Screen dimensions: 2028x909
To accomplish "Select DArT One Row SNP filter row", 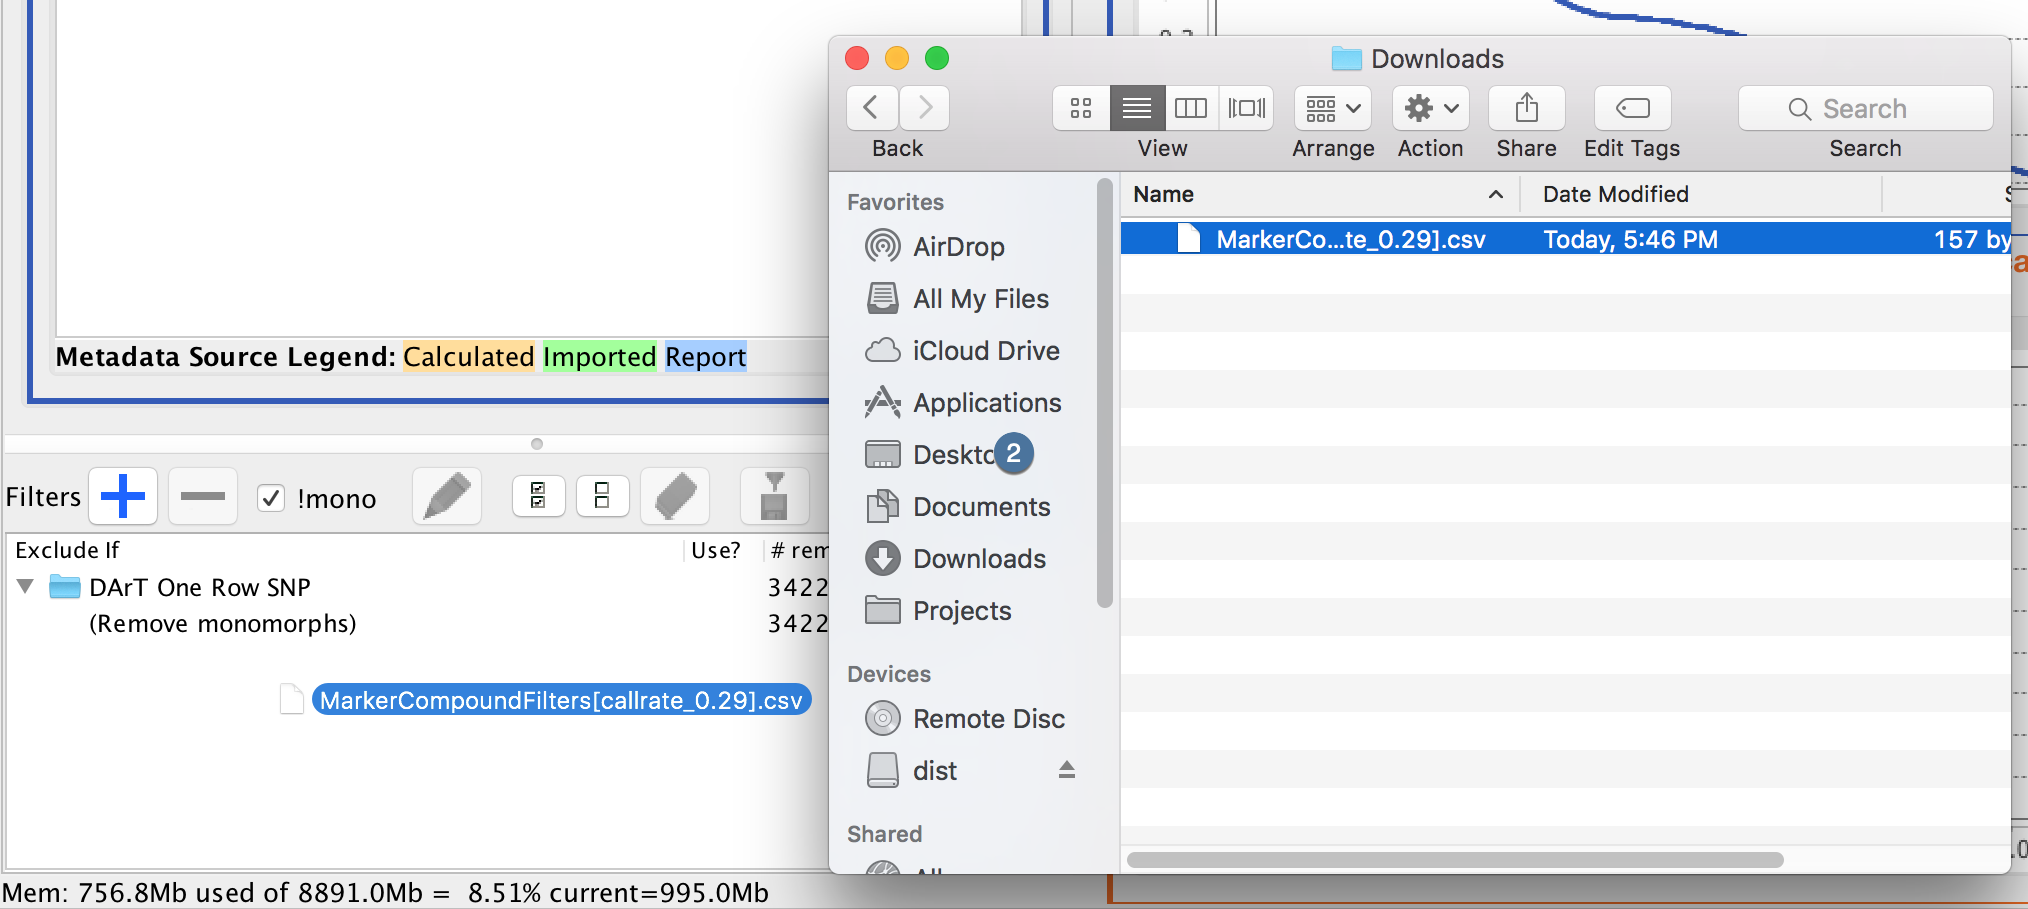I will [x=417, y=587].
